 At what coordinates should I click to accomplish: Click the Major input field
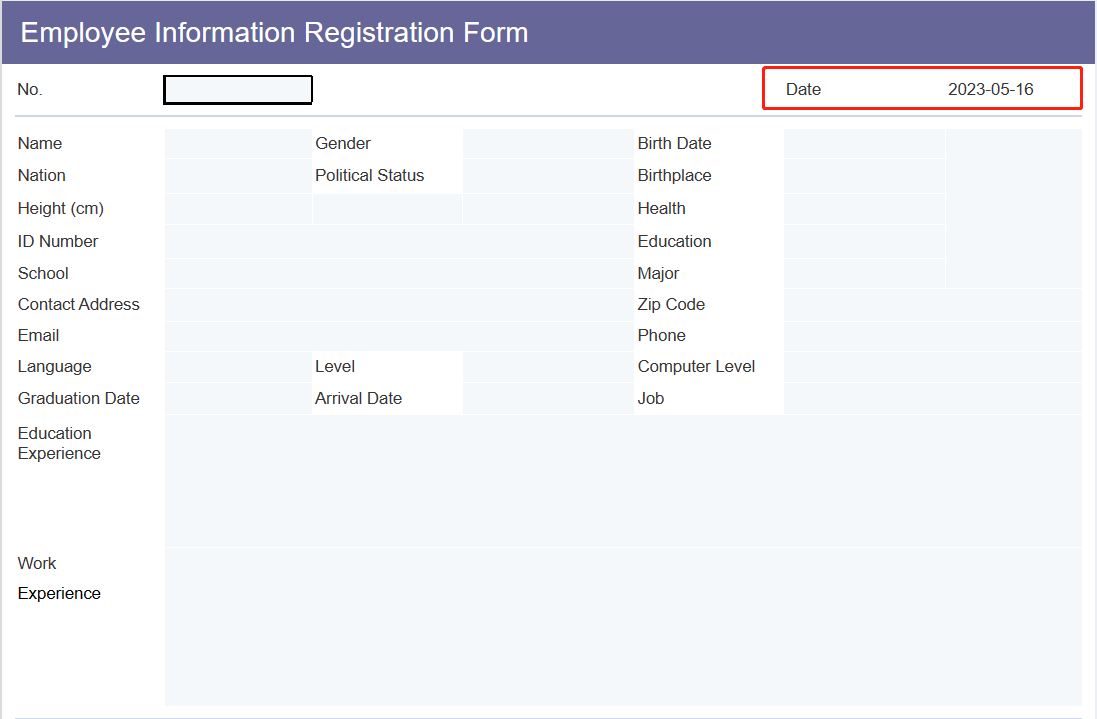864,273
